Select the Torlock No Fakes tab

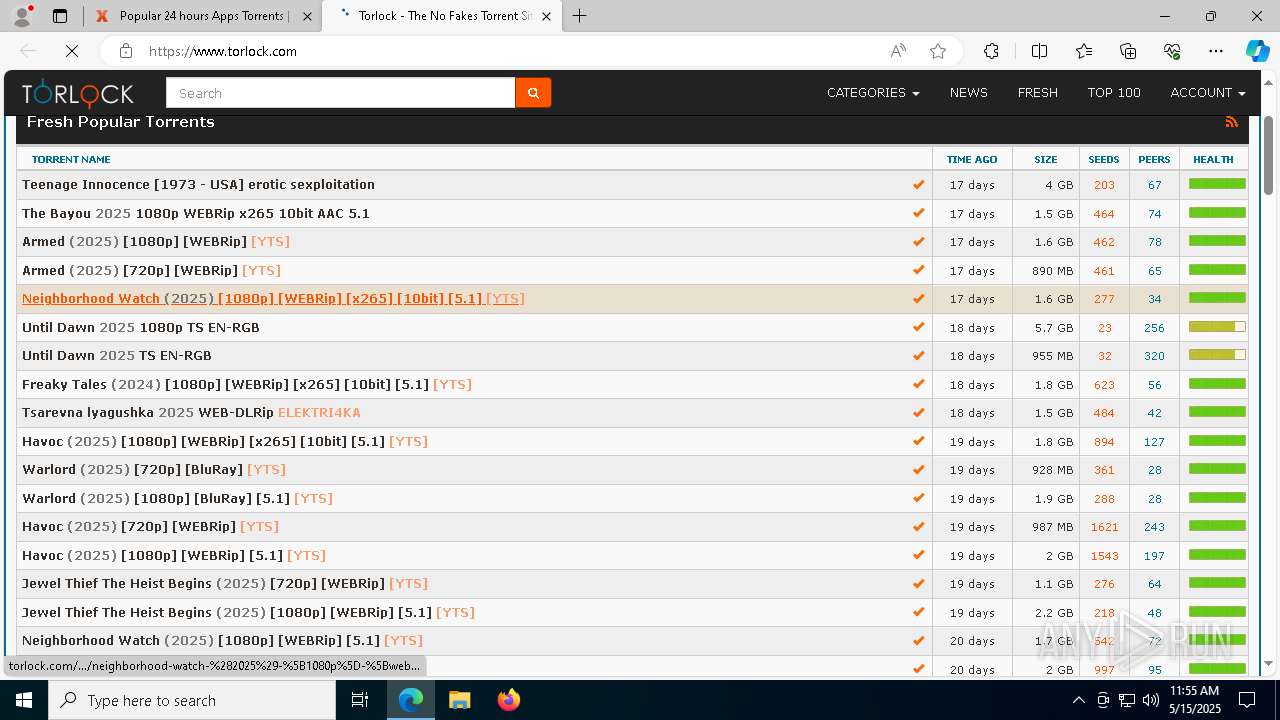tap(441, 16)
